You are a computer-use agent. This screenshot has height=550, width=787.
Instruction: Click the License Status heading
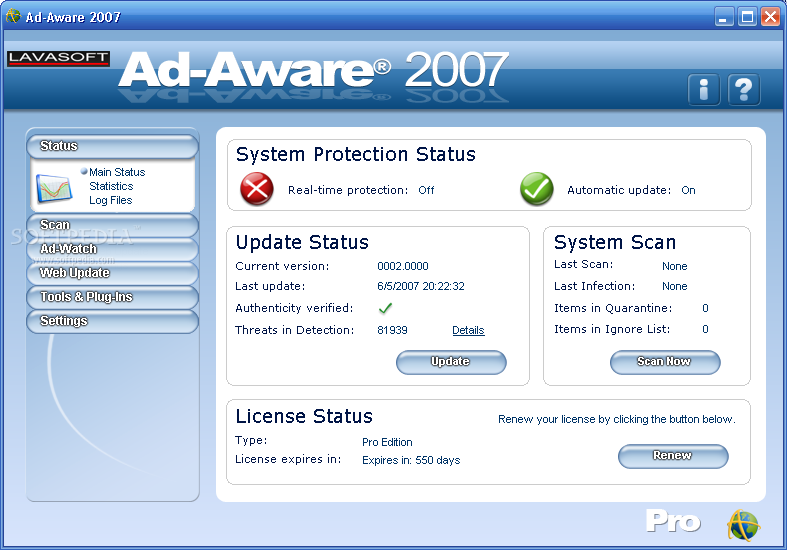pos(304,417)
